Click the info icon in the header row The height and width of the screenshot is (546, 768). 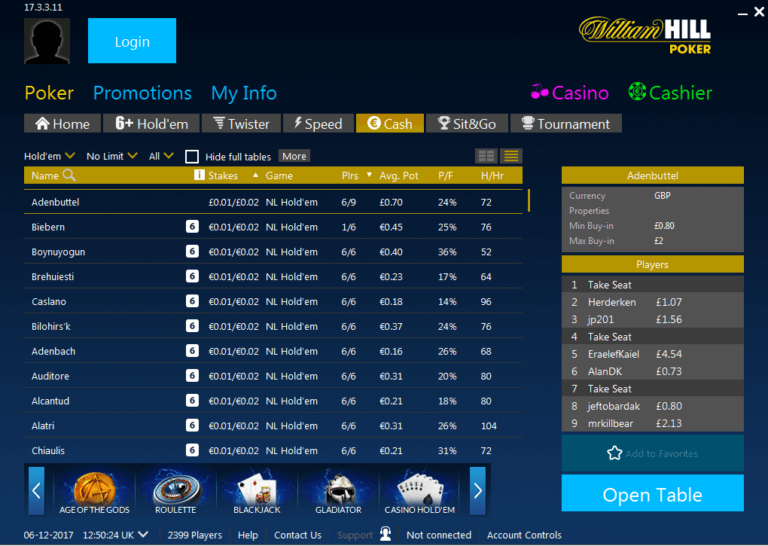pyautogui.click(x=199, y=175)
